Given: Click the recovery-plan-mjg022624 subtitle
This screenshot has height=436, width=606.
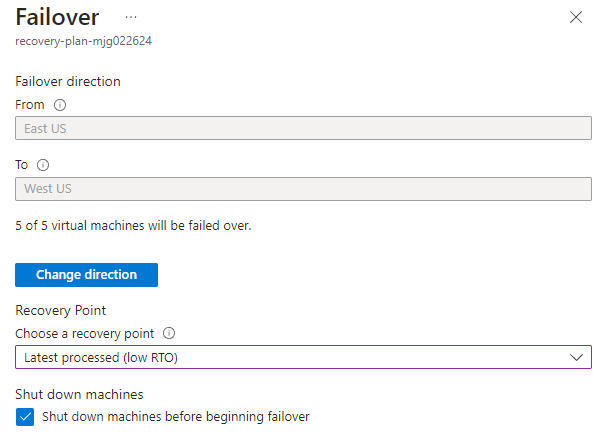Looking at the screenshot, I should pyautogui.click(x=83, y=41).
